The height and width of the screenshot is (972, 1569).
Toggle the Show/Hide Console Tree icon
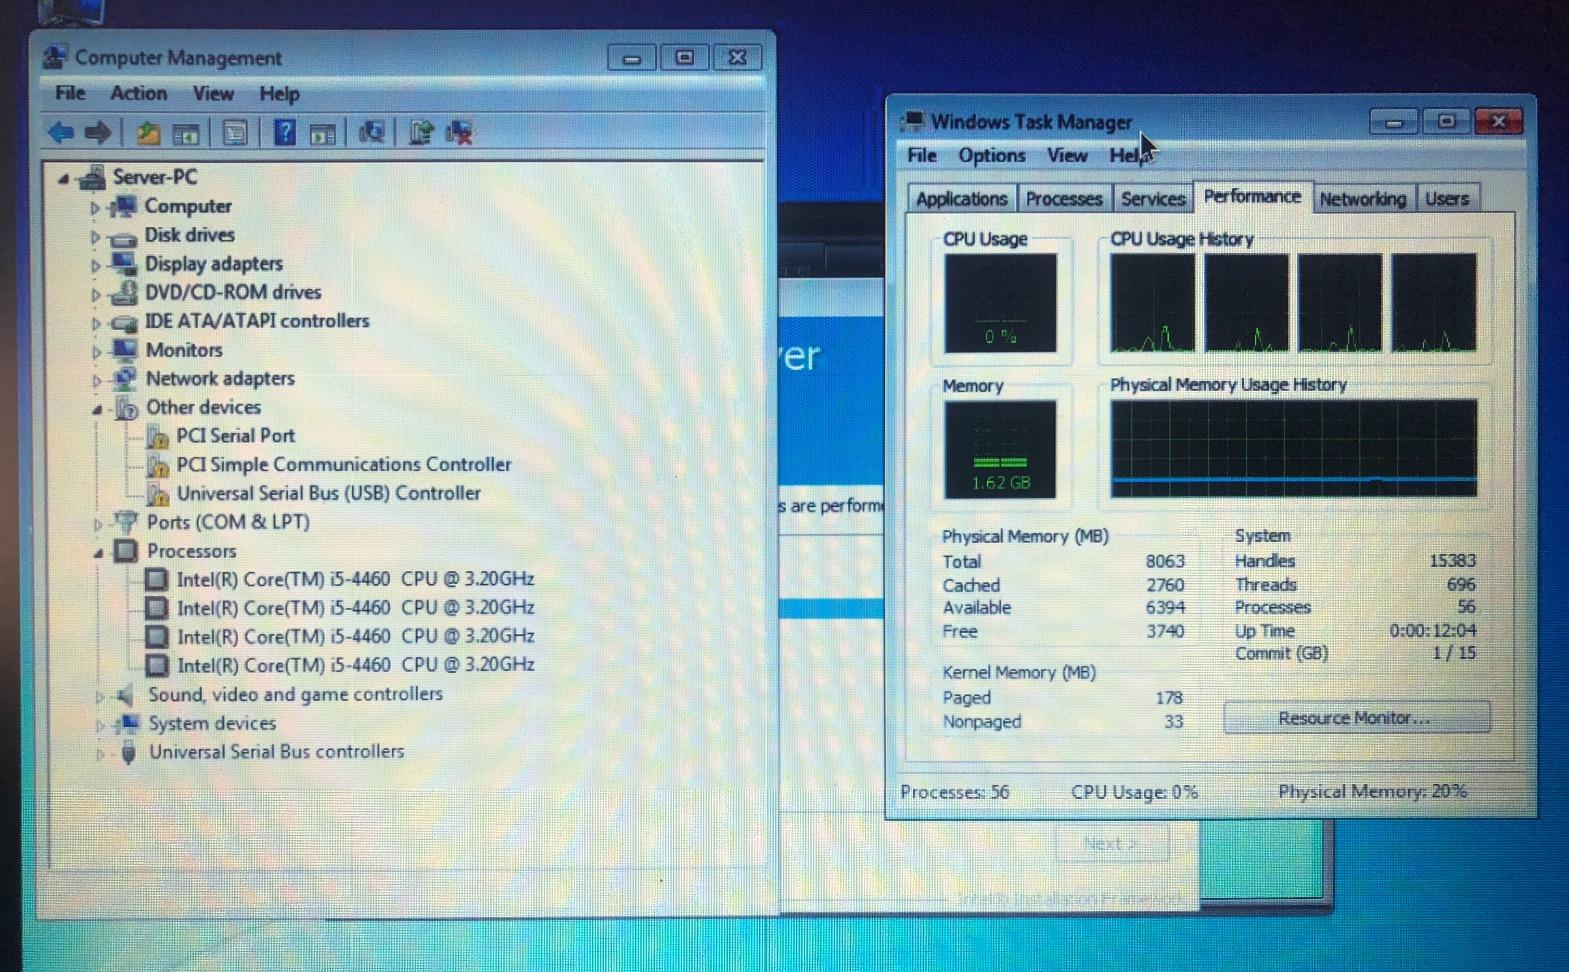coord(186,133)
